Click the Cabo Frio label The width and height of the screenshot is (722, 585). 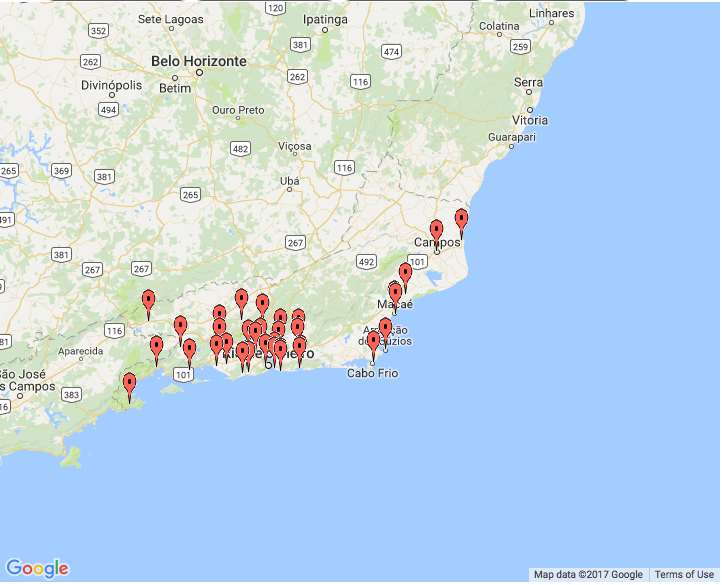click(372, 374)
